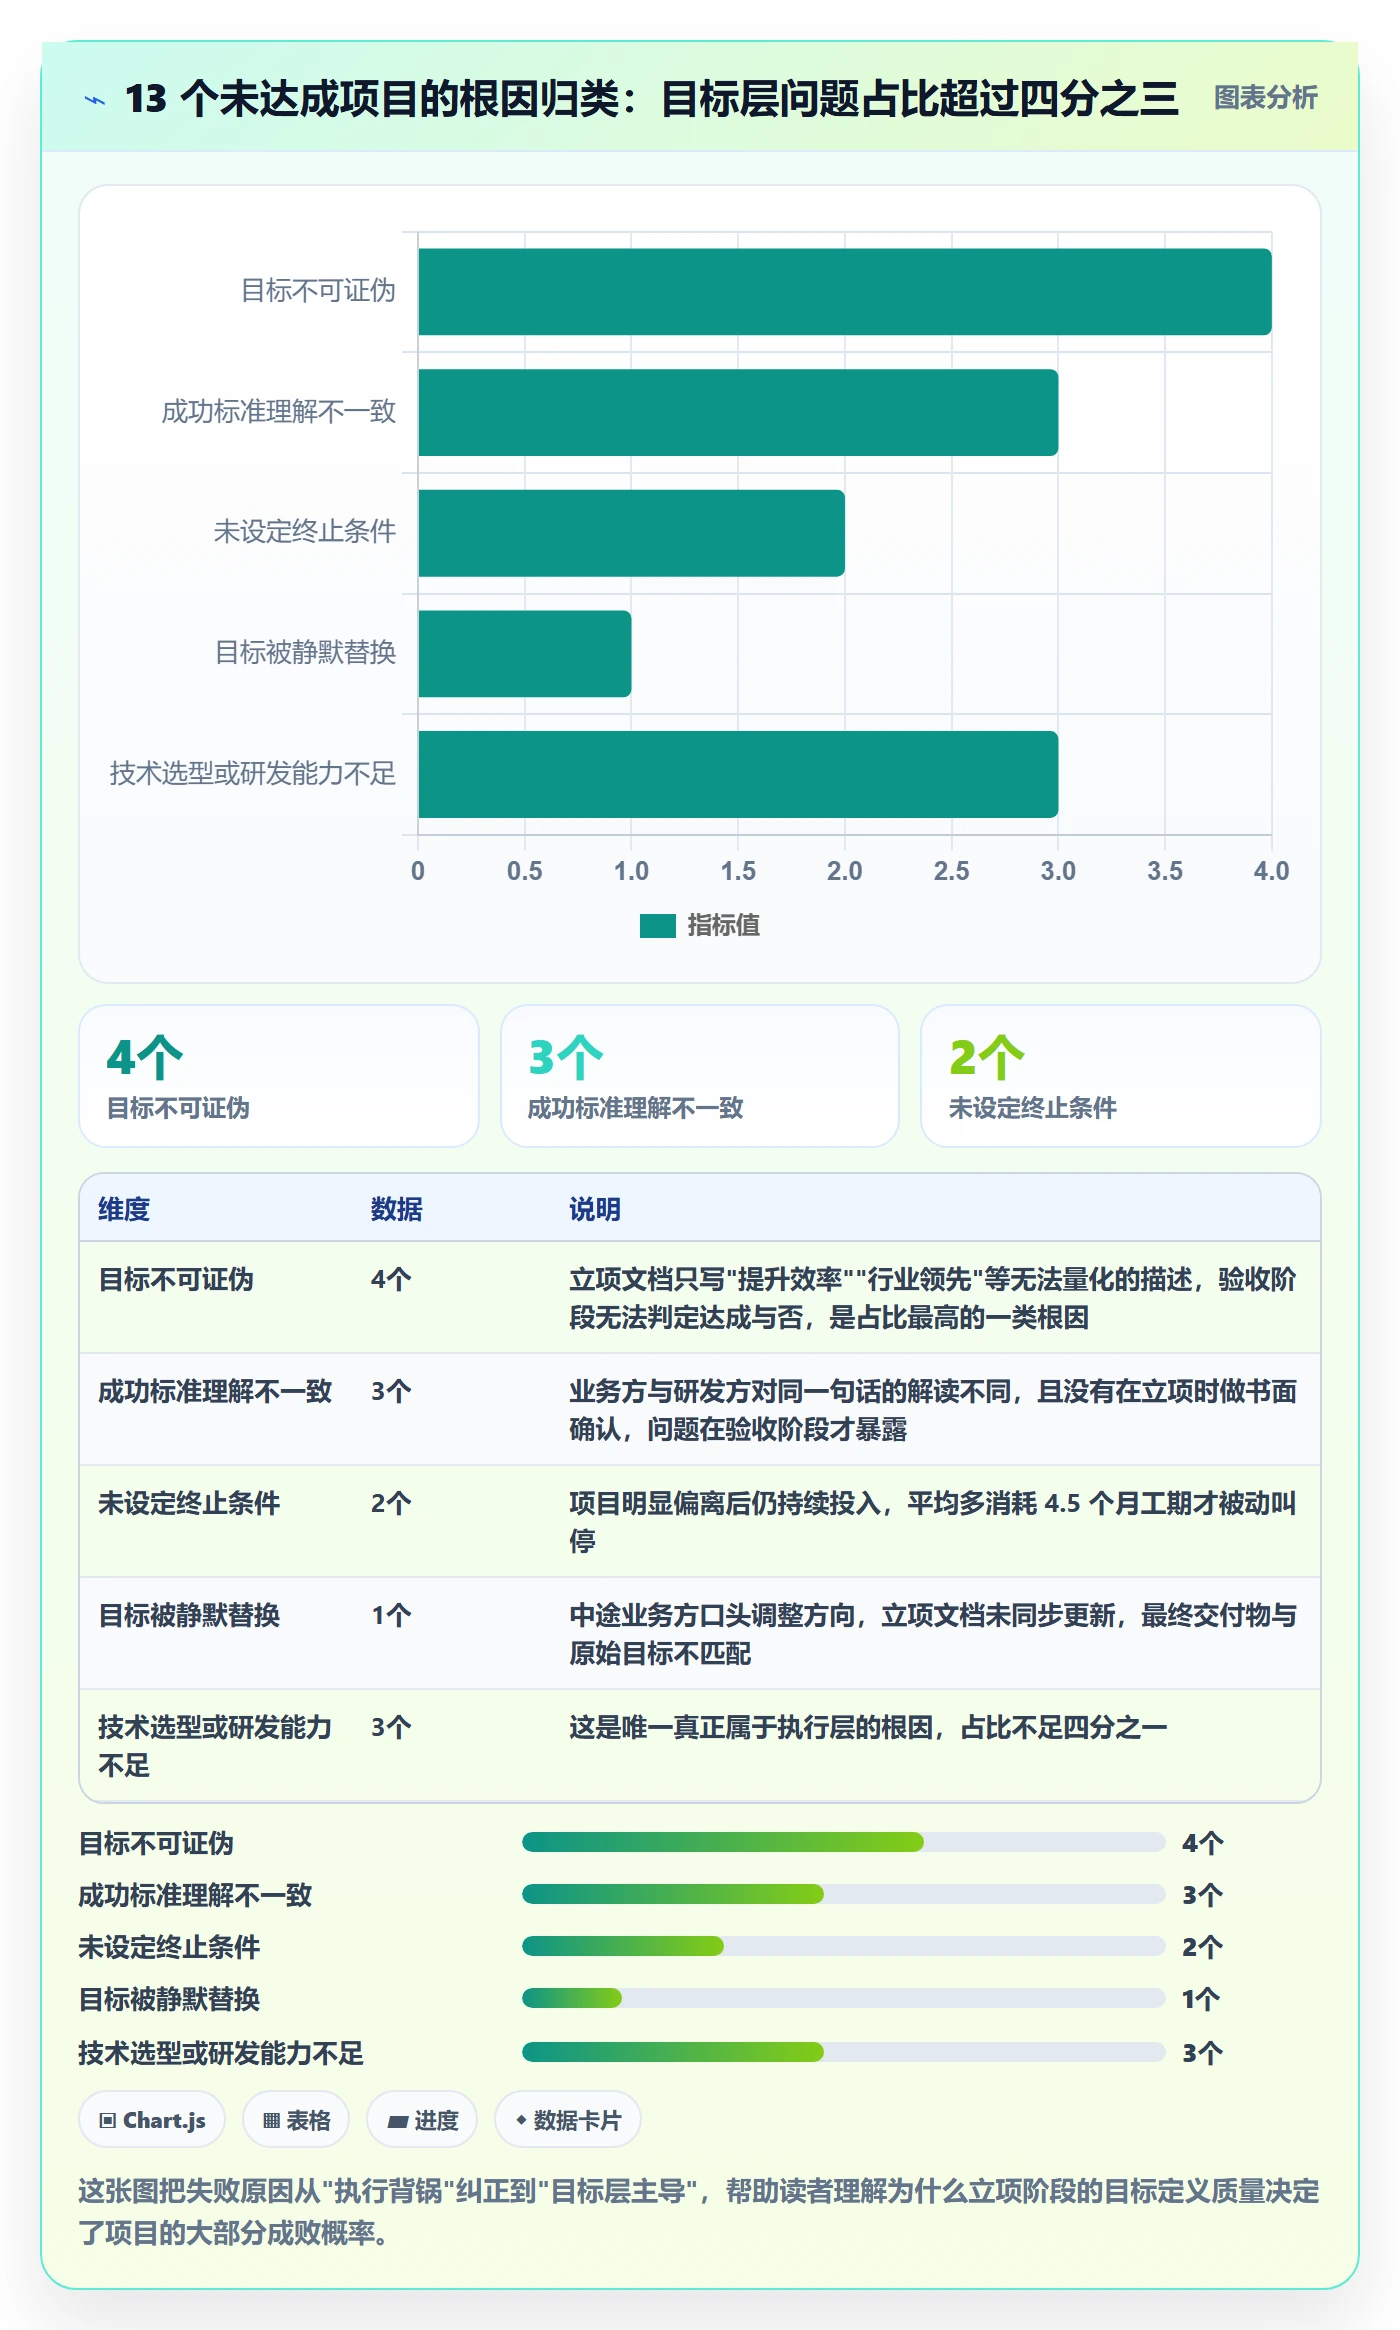Select the 成功标准理解不一致 chart bar

(x=738, y=413)
